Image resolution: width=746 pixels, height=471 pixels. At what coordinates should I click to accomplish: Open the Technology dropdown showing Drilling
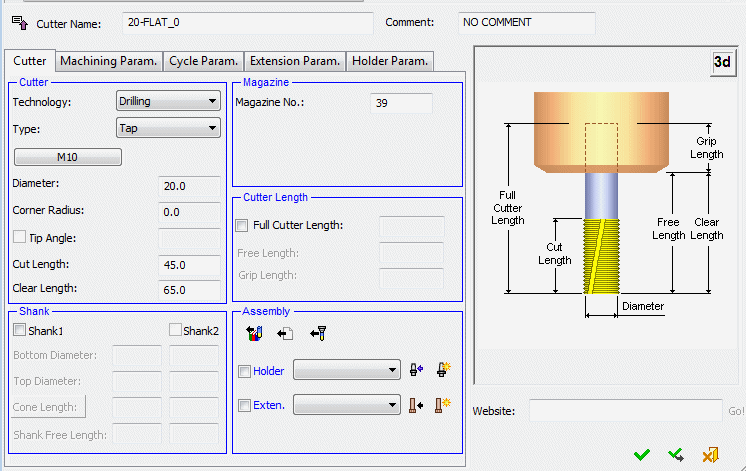pos(168,101)
